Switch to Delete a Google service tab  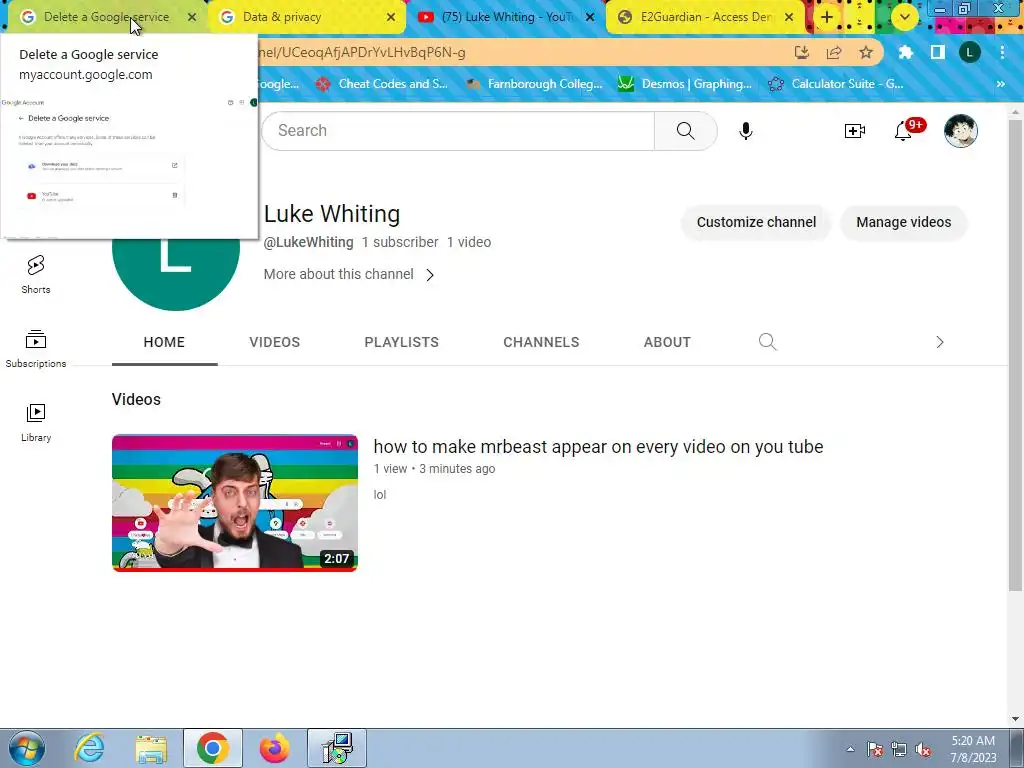coord(106,17)
